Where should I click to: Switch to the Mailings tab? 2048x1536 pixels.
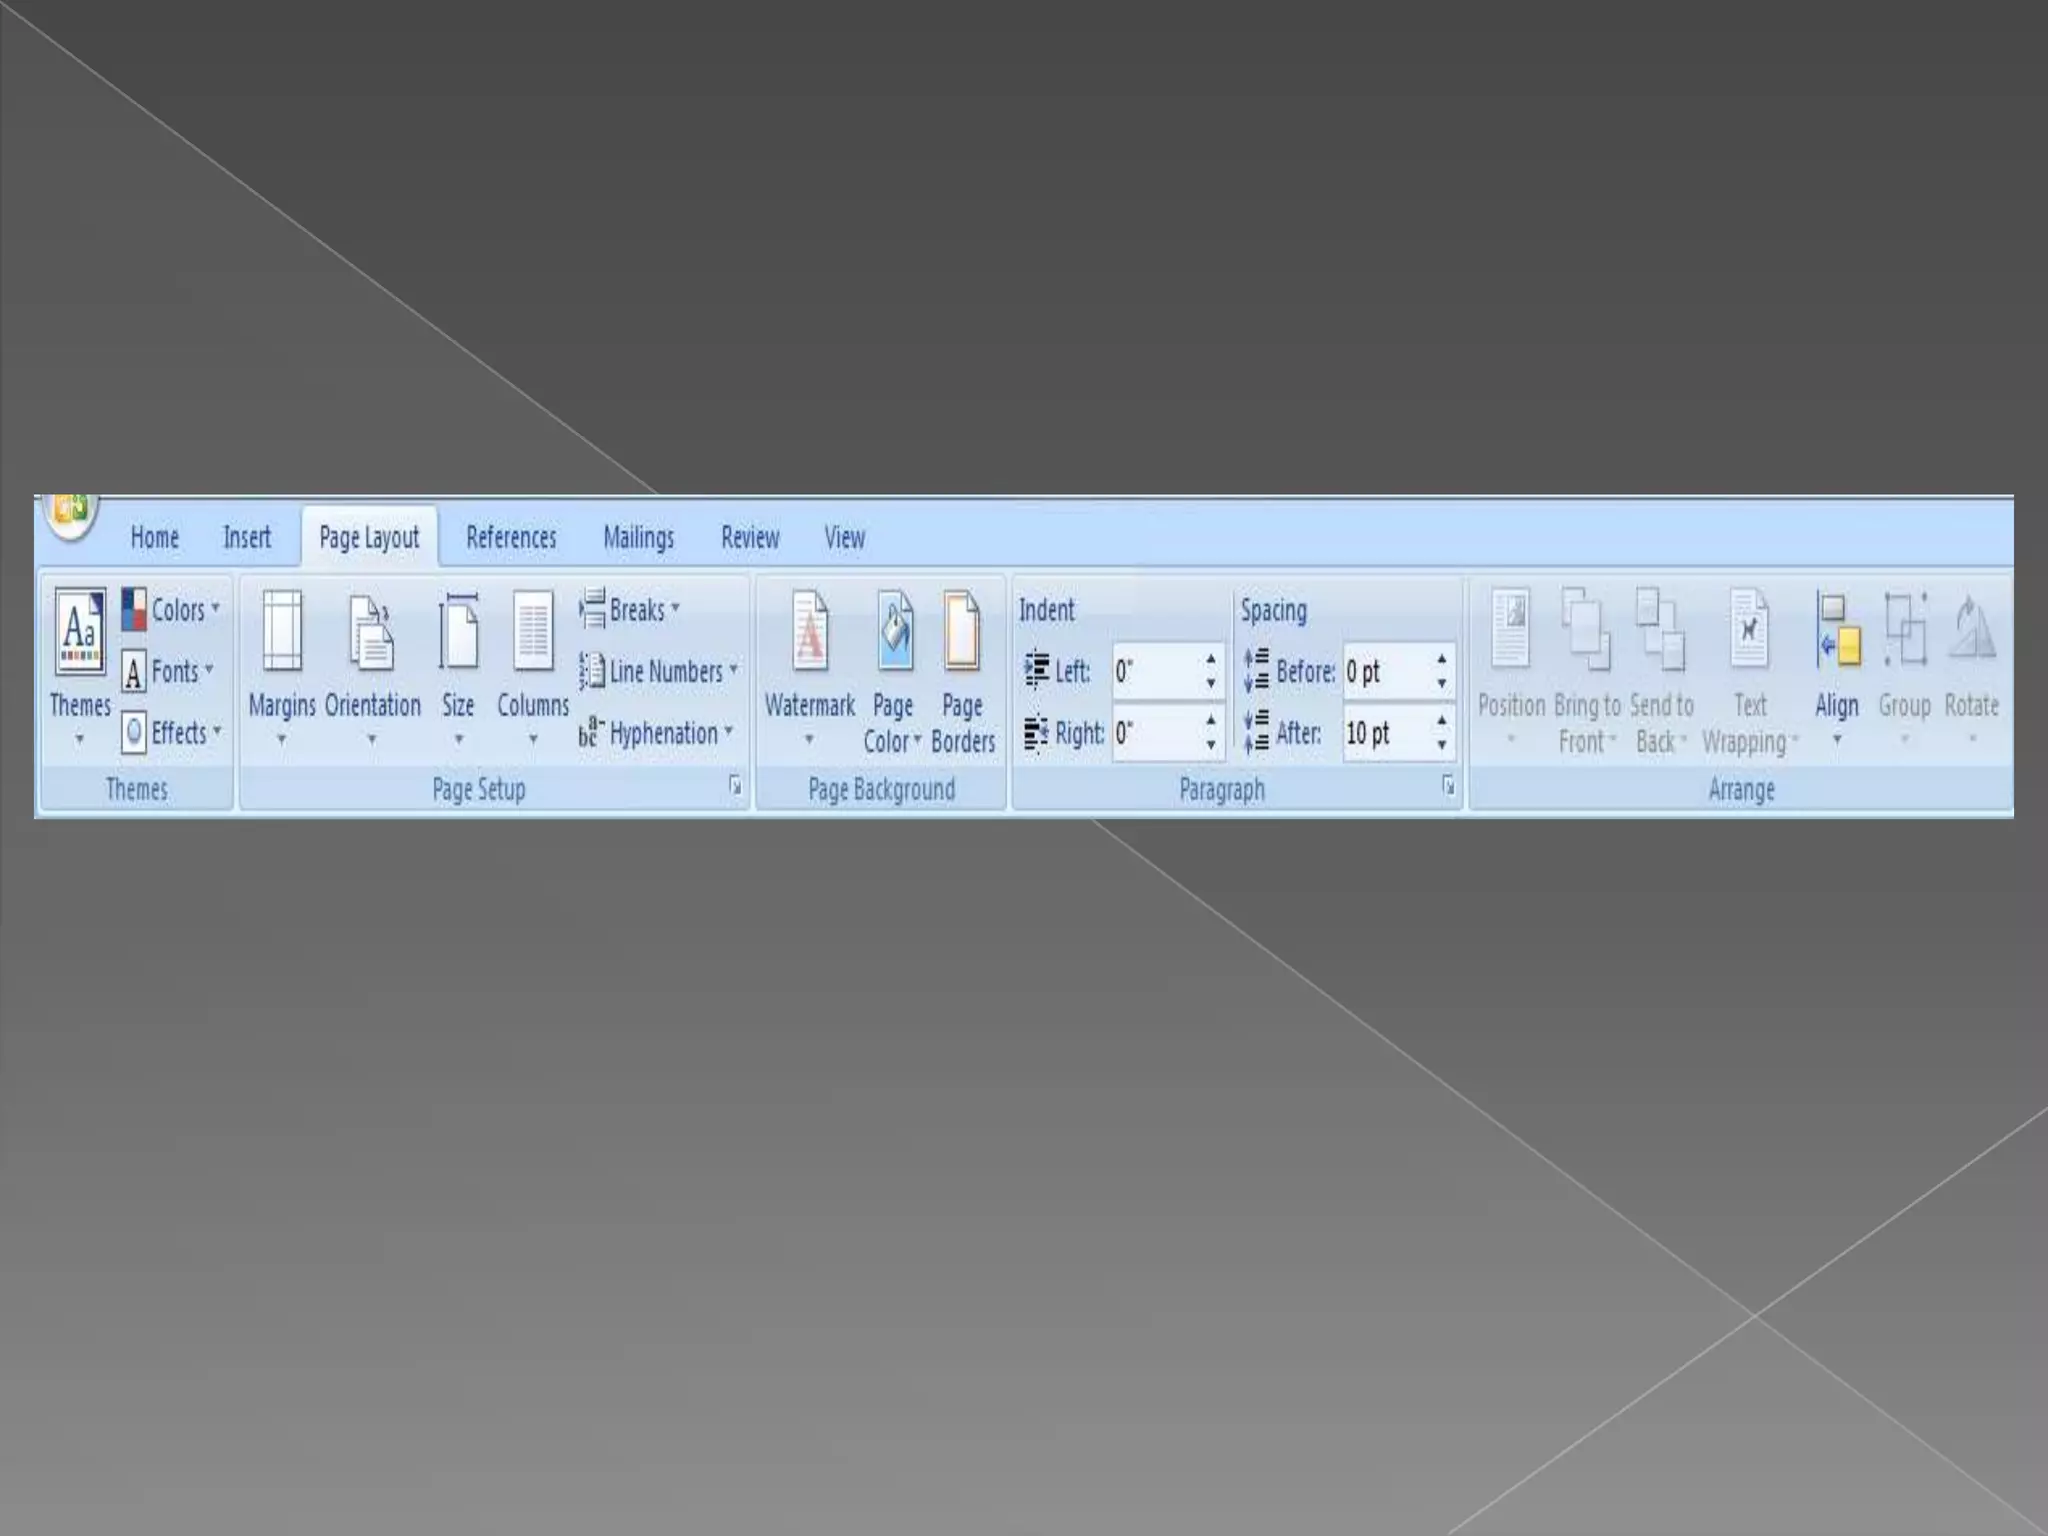coord(638,538)
